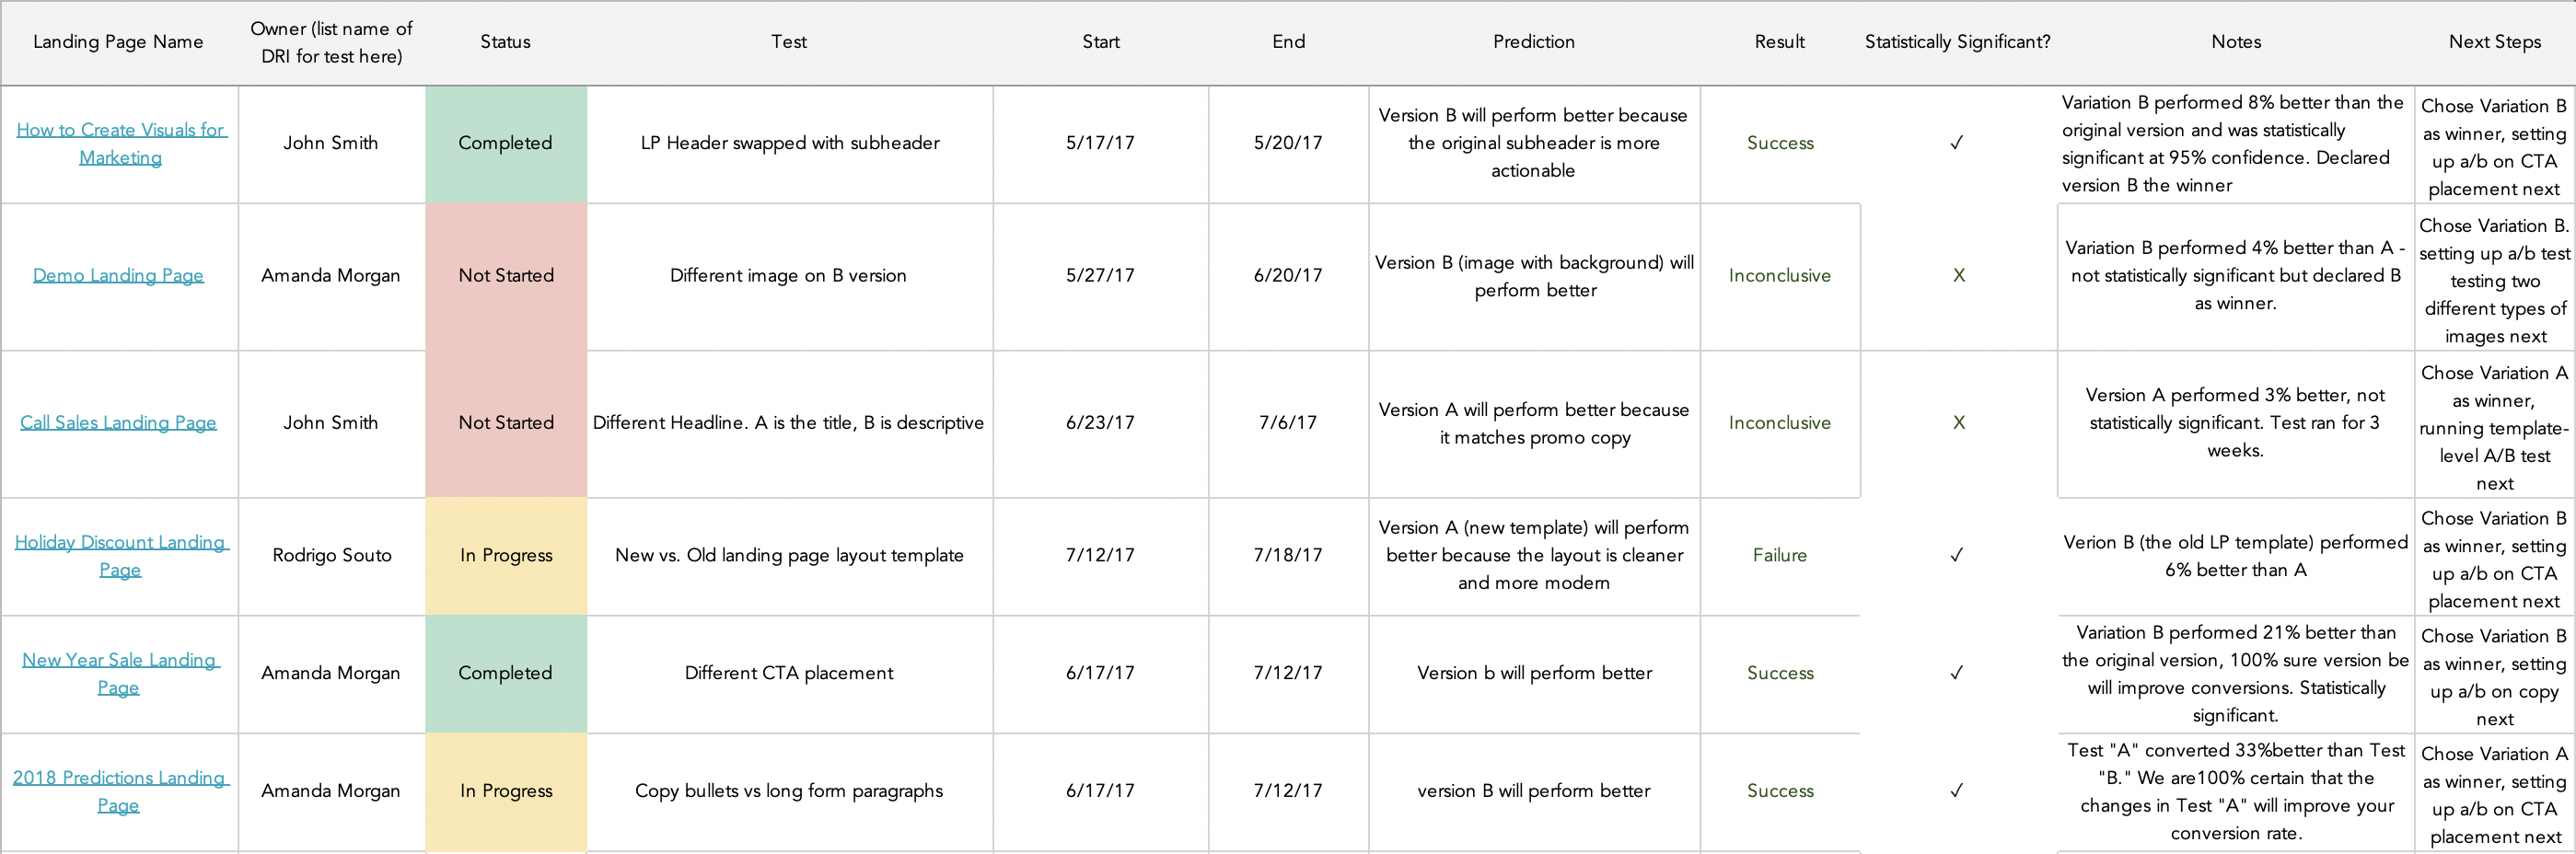This screenshot has width=2576, height=854.
Task: Open the Demo Landing Page link
Action: [x=118, y=276]
